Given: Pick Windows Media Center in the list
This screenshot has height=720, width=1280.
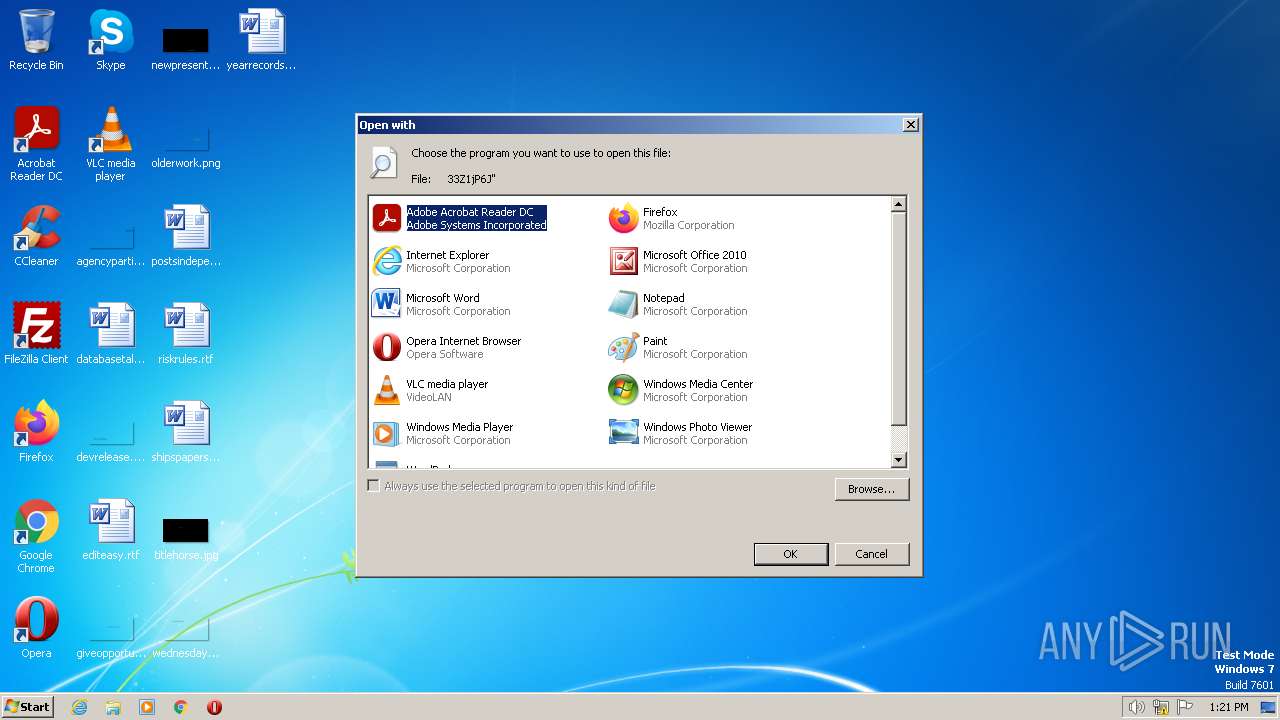Looking at the screenshot, I should click(681, 390).
